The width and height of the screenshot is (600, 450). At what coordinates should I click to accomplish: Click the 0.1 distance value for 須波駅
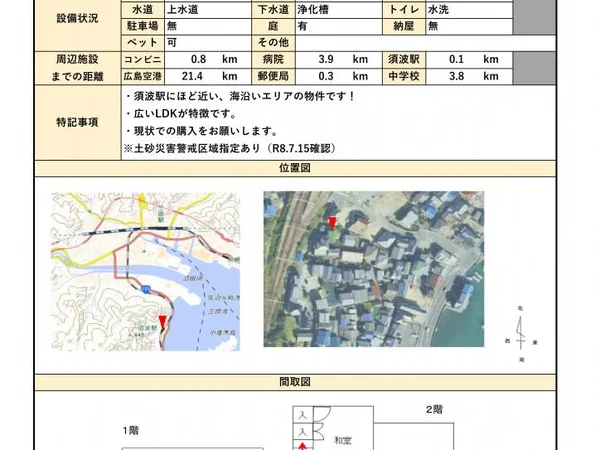coord(456,59)
